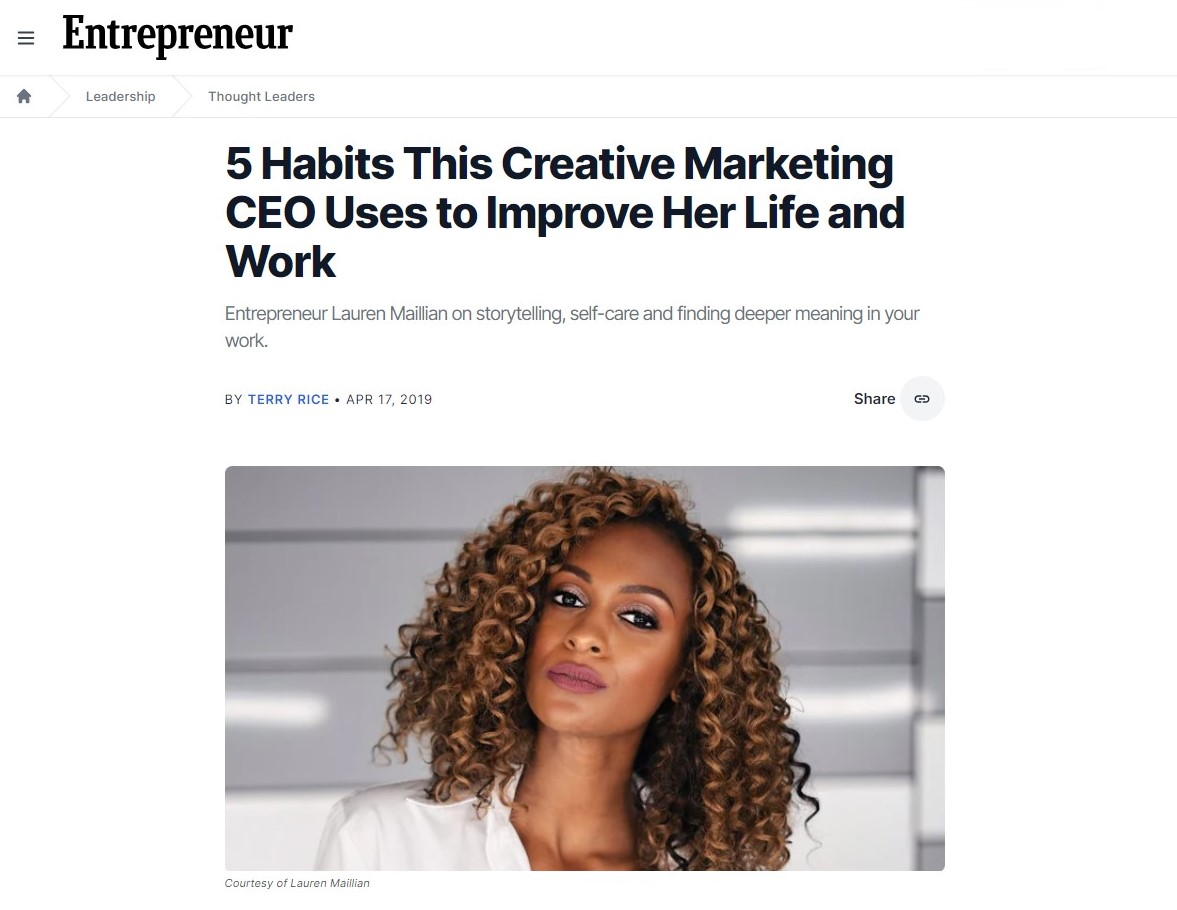
Task: Open the hero portrait image
Action: [585, 668]
